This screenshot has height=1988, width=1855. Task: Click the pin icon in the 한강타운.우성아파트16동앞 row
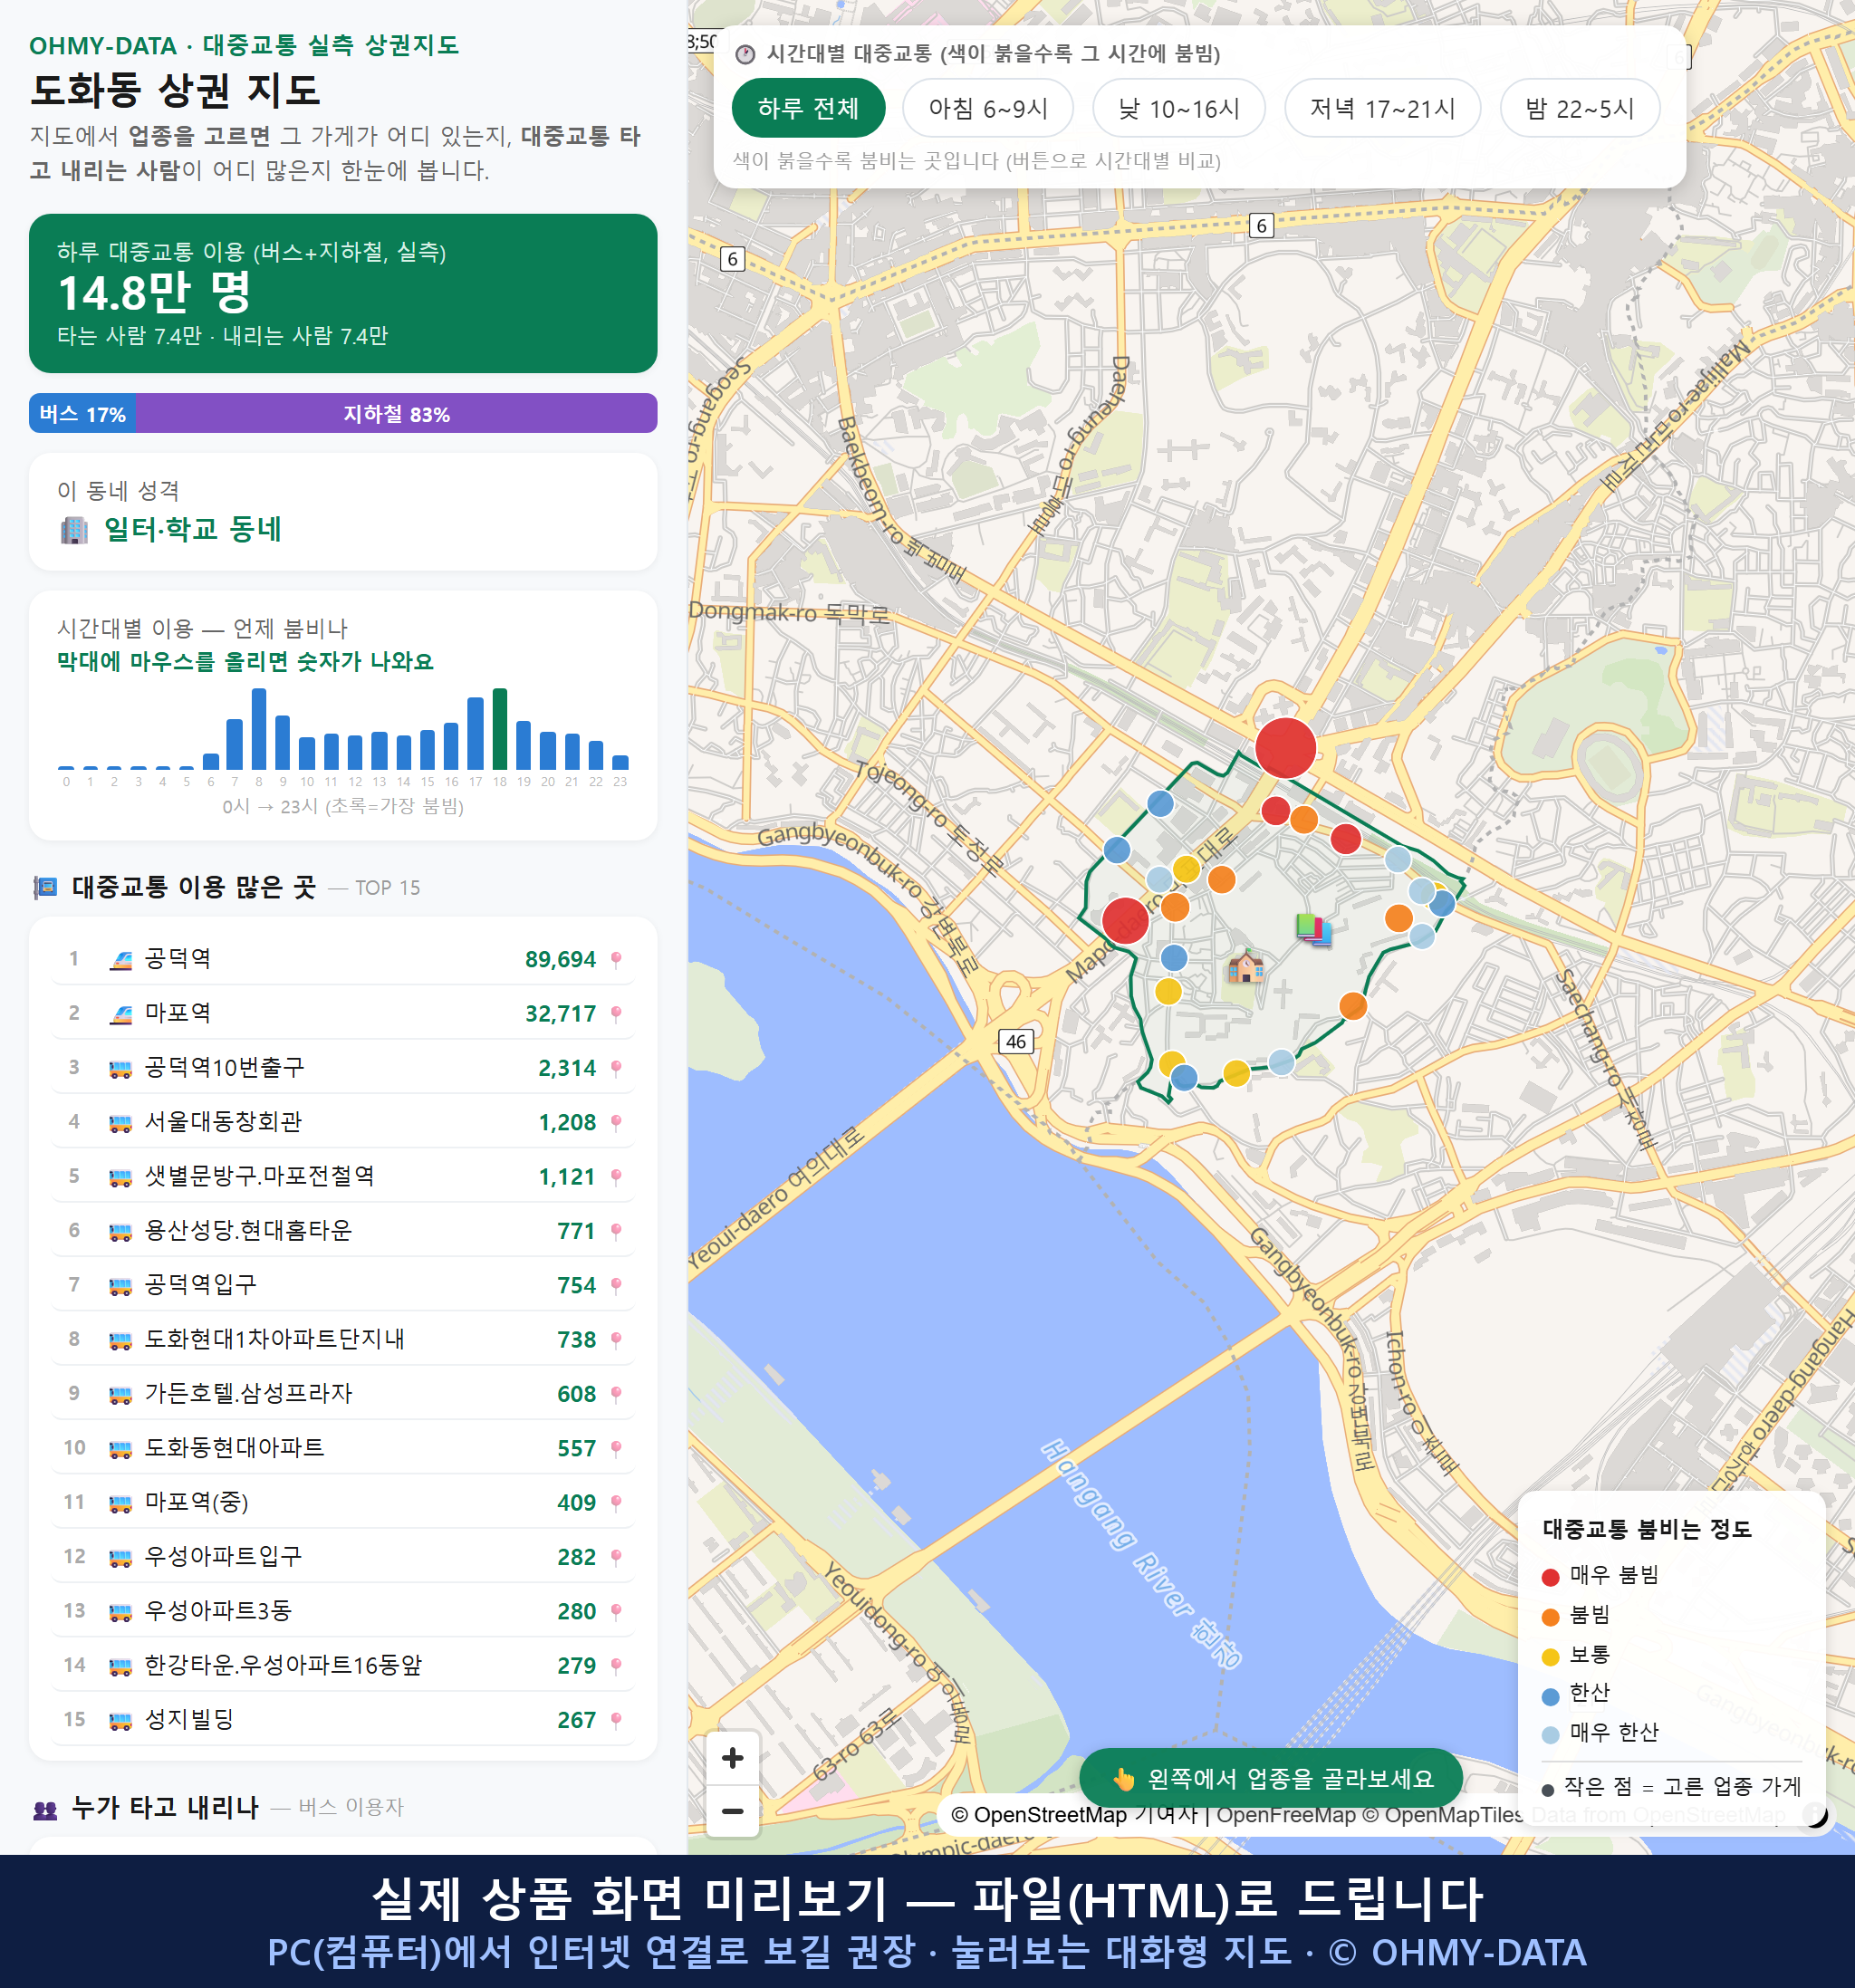click(x=616, y=1666)
